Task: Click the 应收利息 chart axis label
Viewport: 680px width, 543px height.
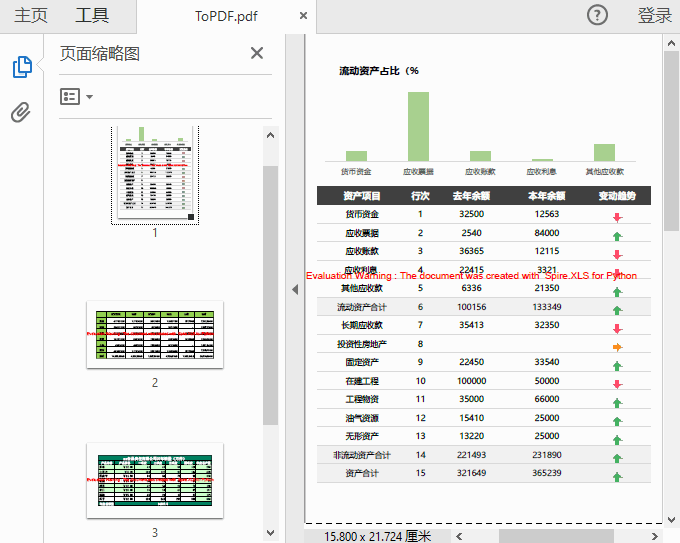Action: click(542, 172)
